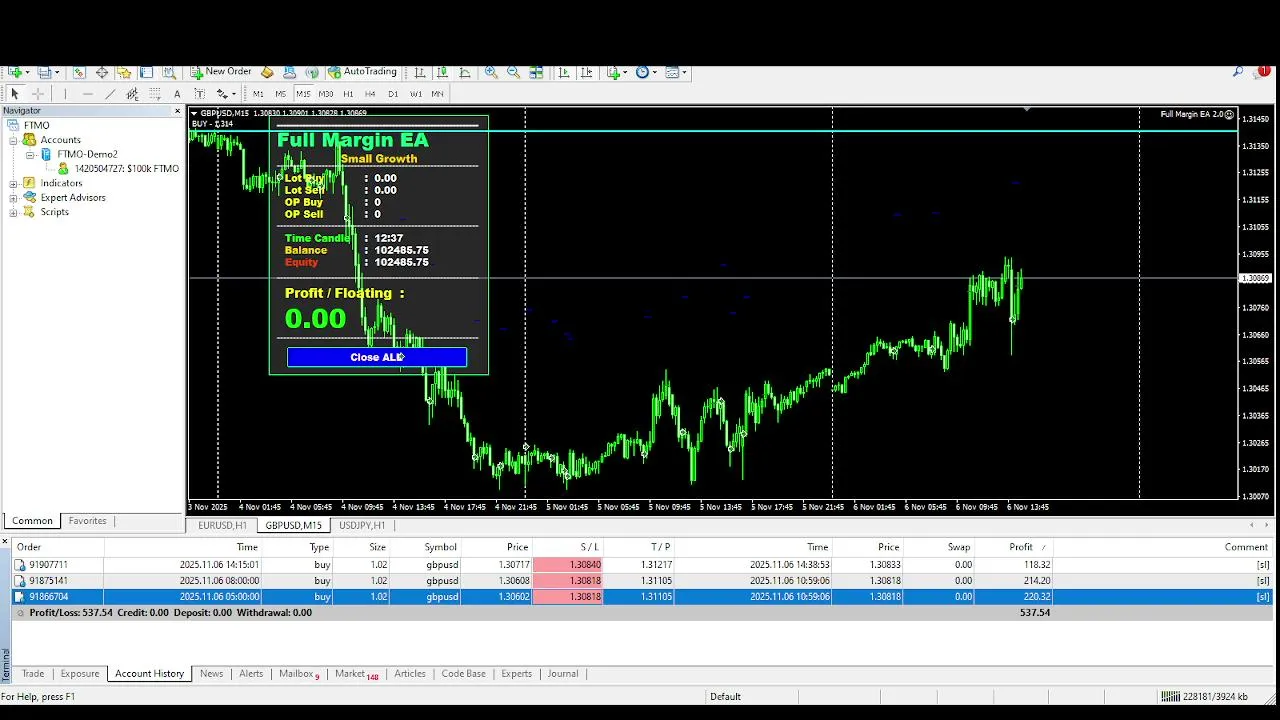Screen dimensions: 1280x720
Task: Open Periods dropdown arrow
Action: tap(655, 72)
